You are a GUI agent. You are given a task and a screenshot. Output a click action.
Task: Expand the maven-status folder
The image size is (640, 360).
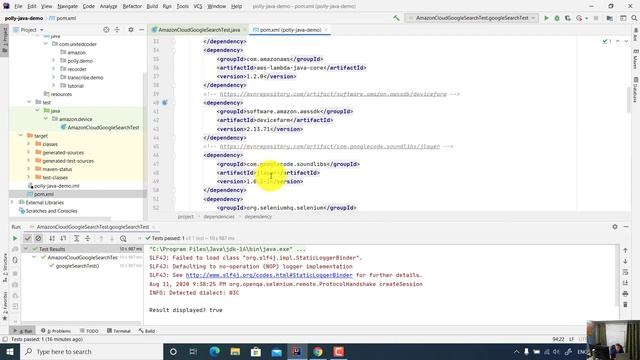[29, 169]
